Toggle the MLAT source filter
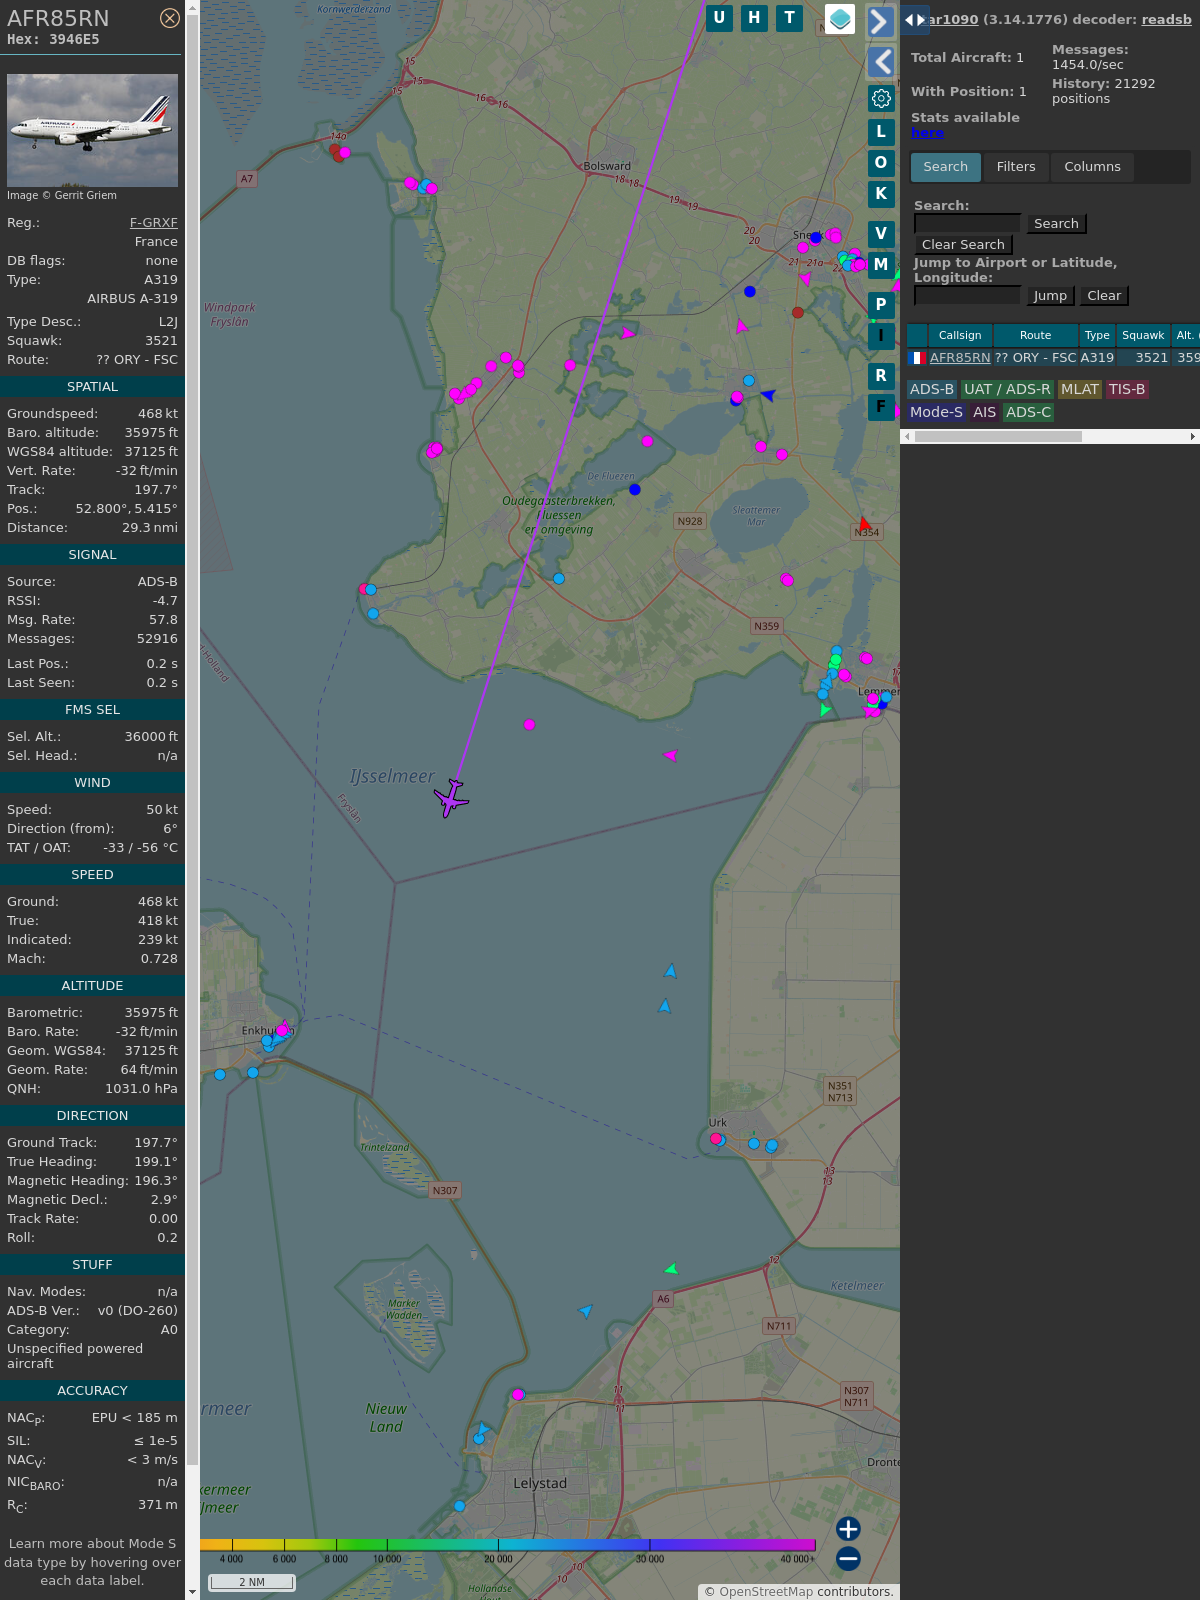This screenshot has height=1600, width=1200. click(1079, 389)
